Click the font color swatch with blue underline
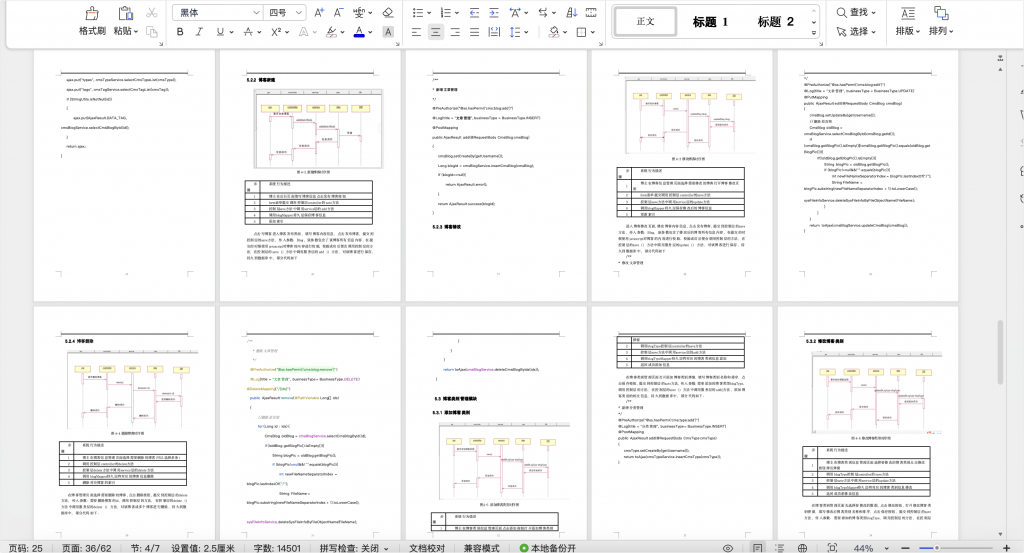This screenshot has height=553, width=1024. [x=359, y=32]
